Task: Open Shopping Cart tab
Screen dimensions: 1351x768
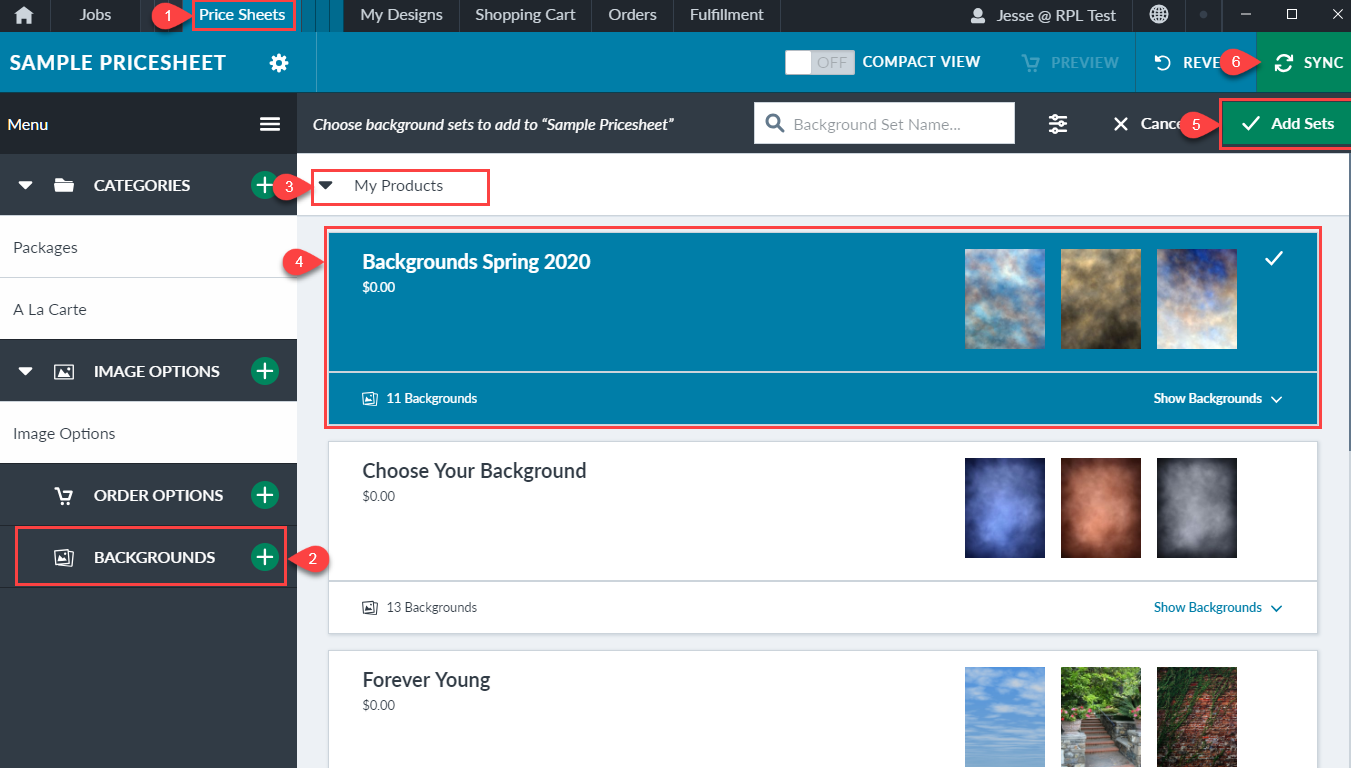Action: tap(525, 15)
